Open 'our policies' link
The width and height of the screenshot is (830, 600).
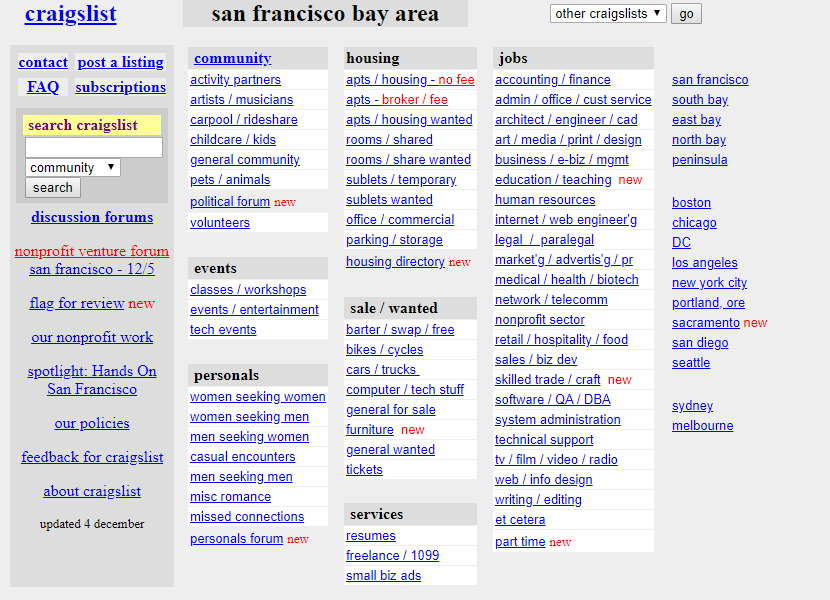coord(92,423)
